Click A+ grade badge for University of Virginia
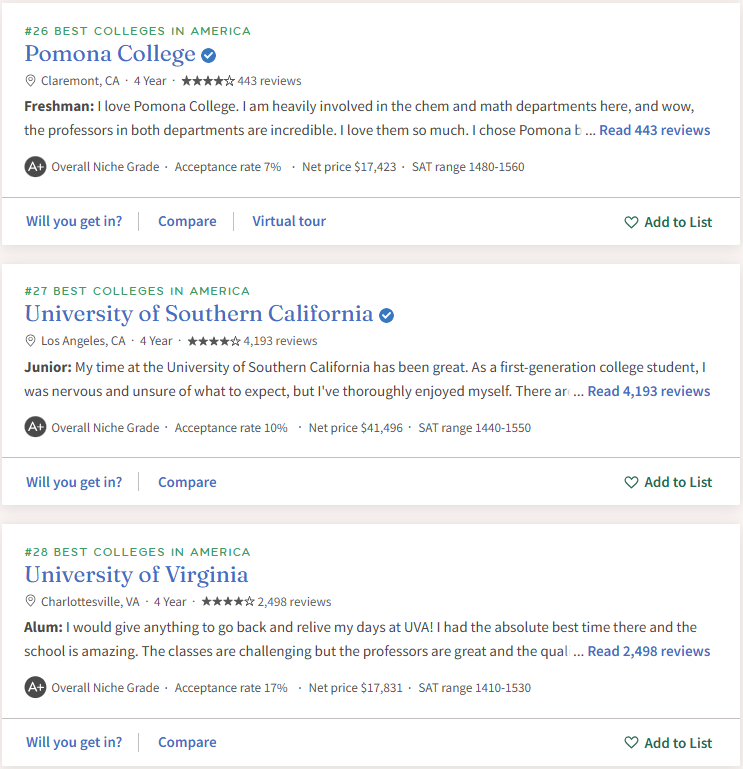The height and width of the screenshot is (769, 743). click(35, 688)
